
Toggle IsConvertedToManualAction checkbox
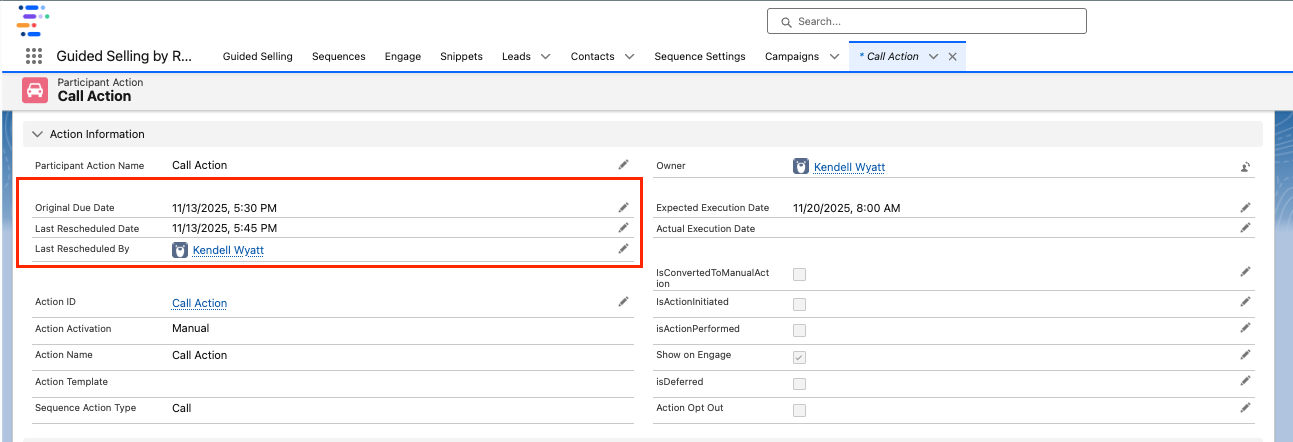coord(799,274)
